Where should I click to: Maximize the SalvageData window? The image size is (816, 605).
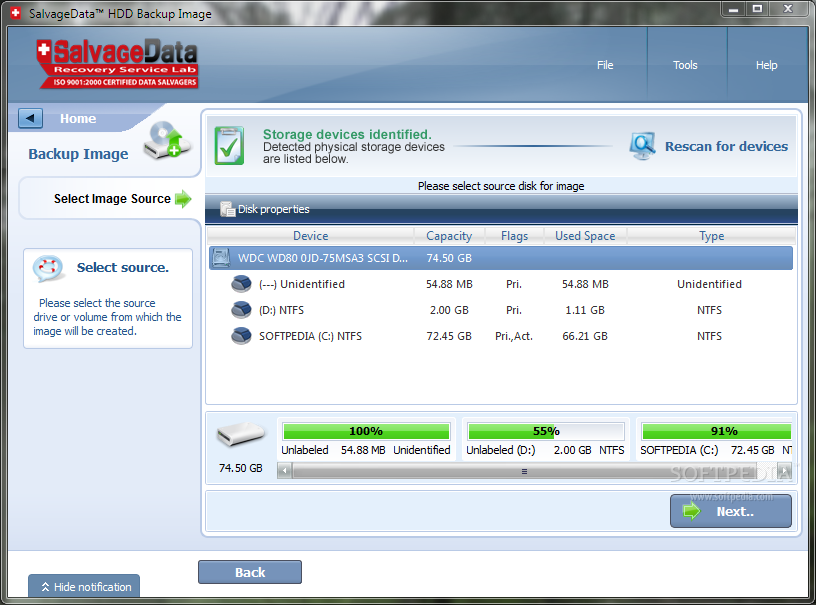(x=757, y=9)
